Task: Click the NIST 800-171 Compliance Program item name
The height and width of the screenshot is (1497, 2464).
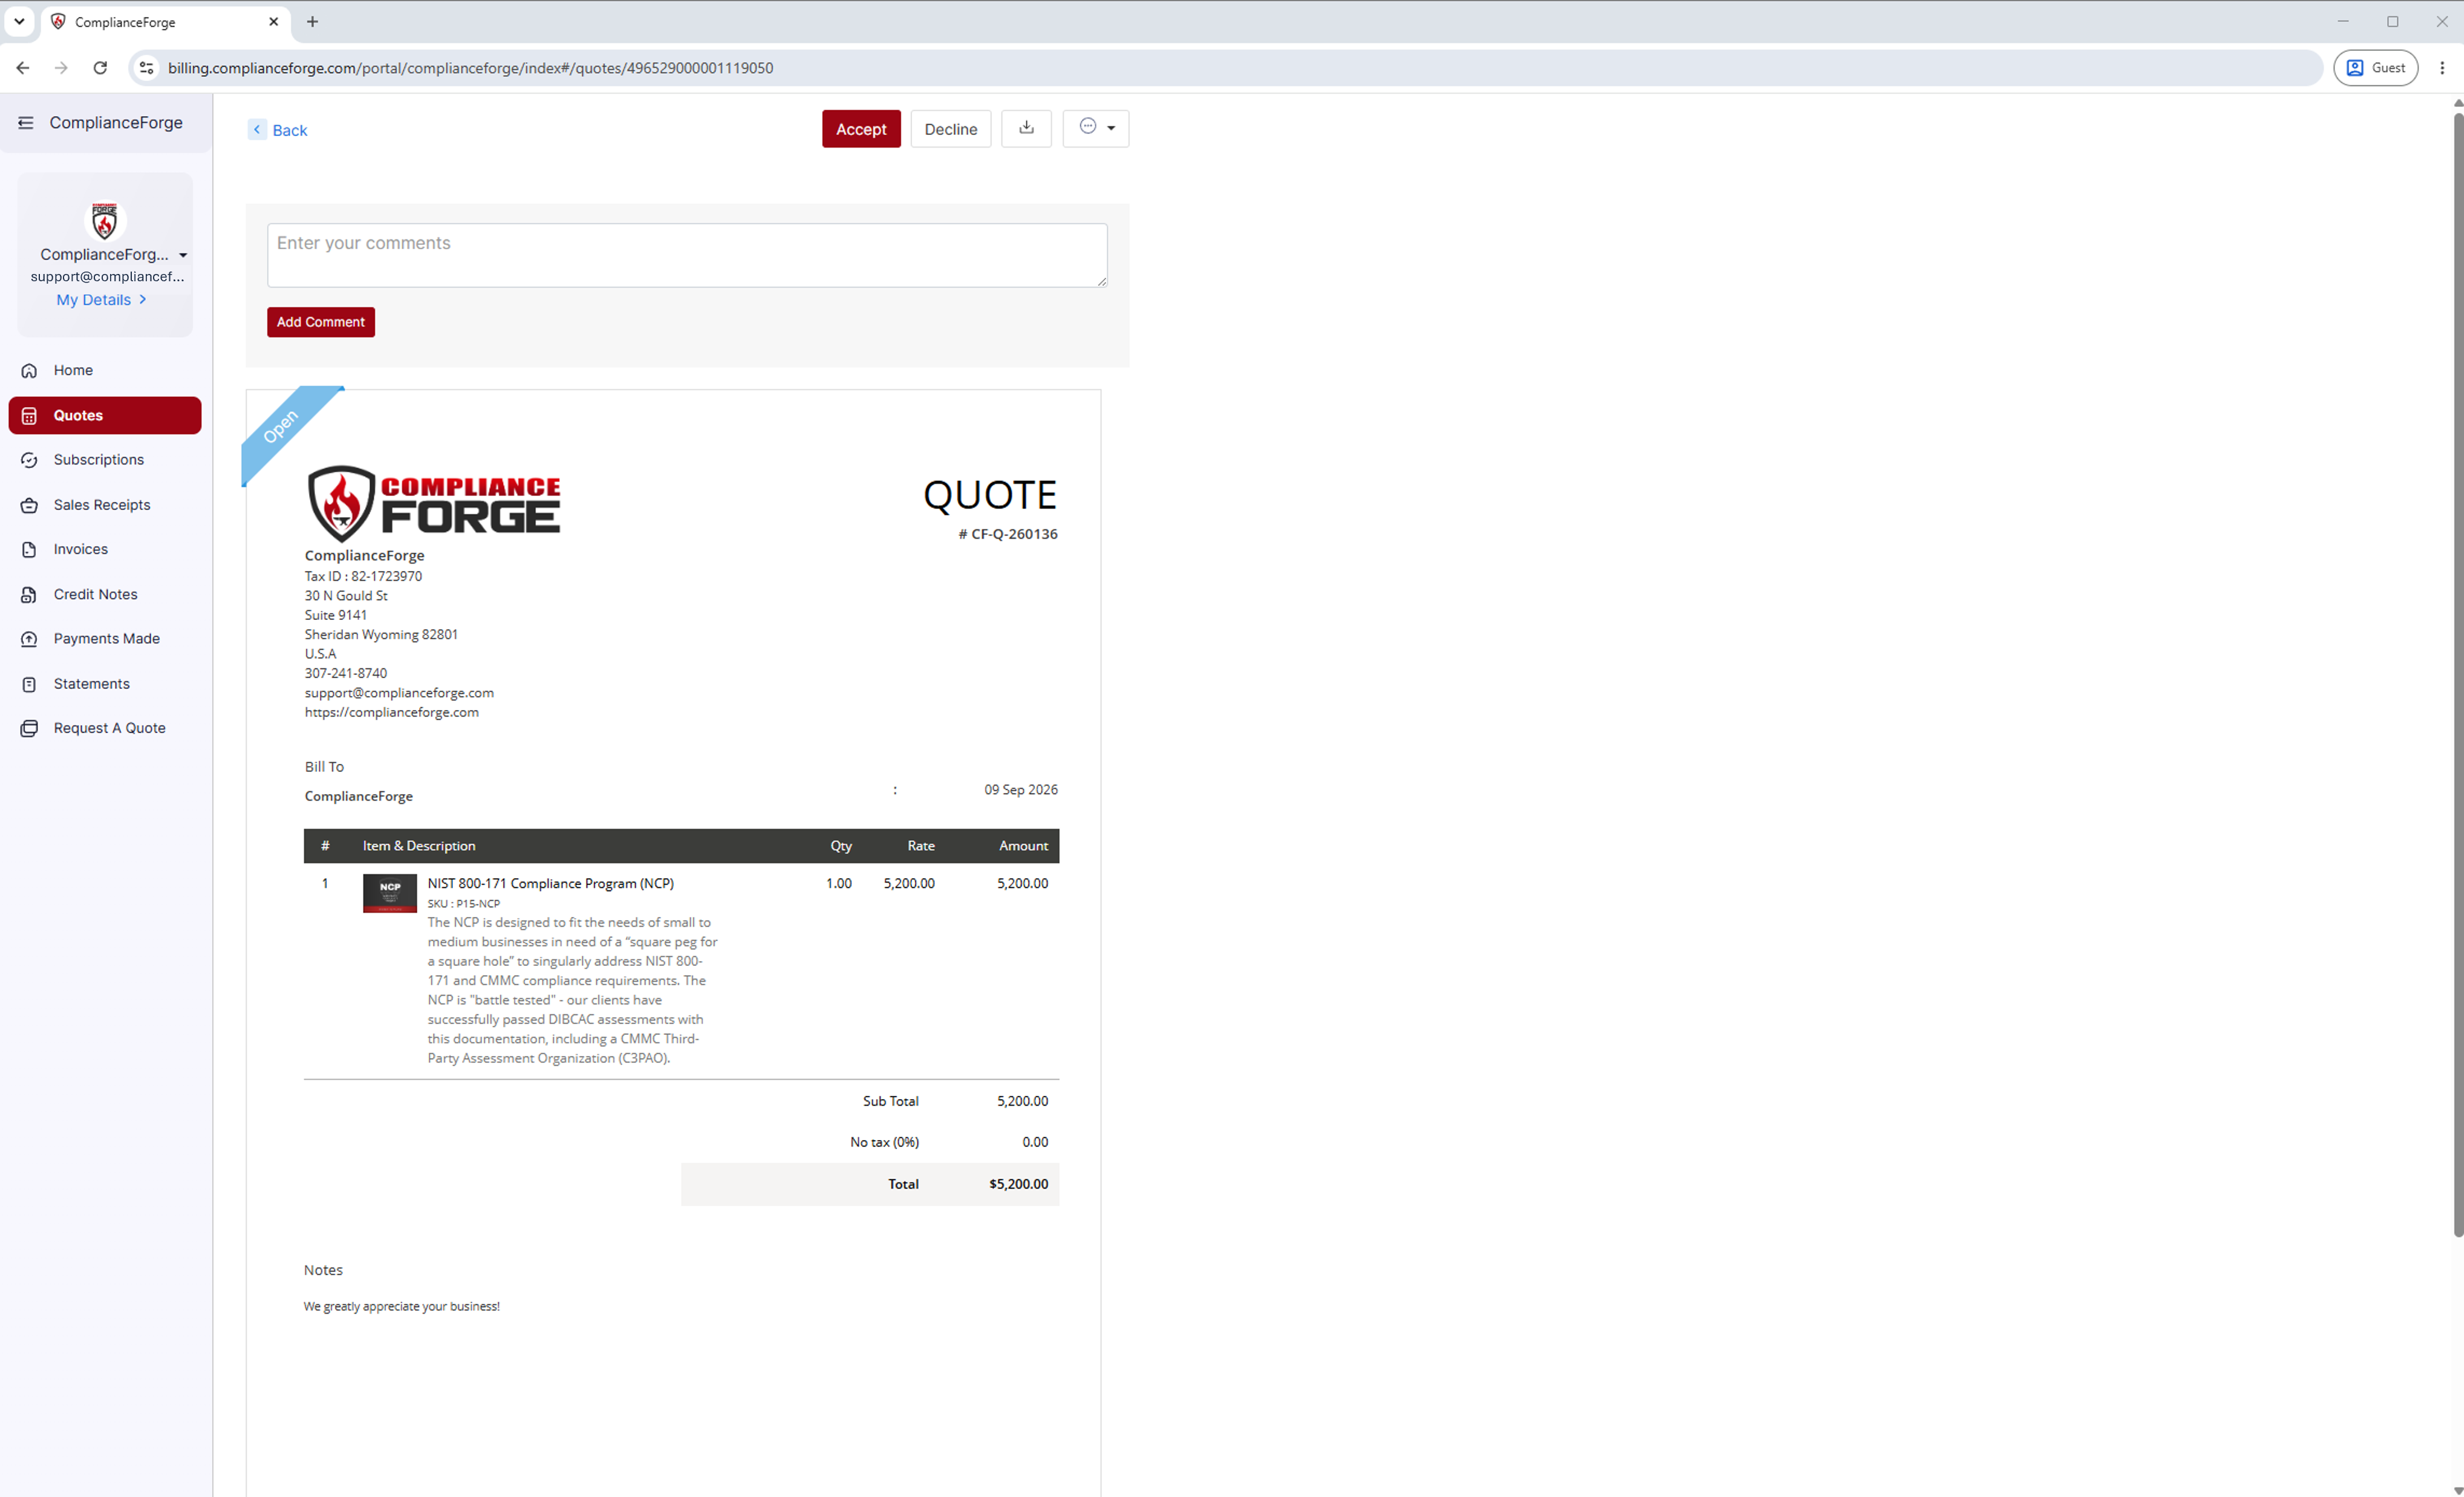Action: tap(550, 883)
